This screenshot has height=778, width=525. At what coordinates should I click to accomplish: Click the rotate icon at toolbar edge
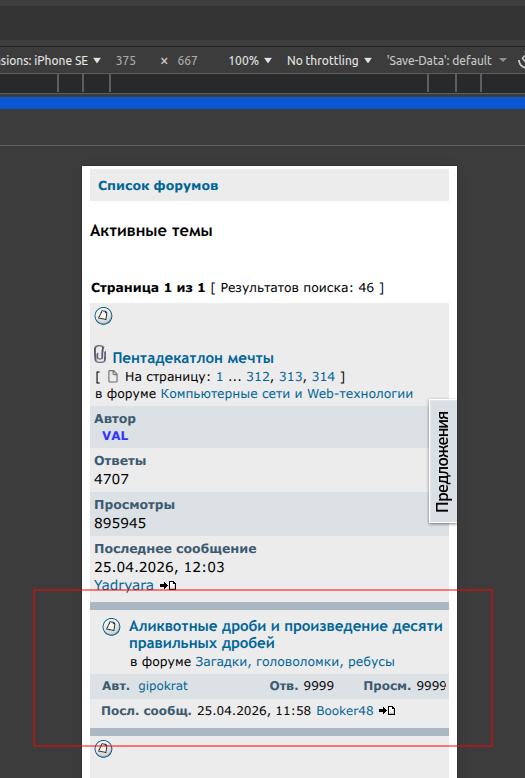[x=521, y=61]
